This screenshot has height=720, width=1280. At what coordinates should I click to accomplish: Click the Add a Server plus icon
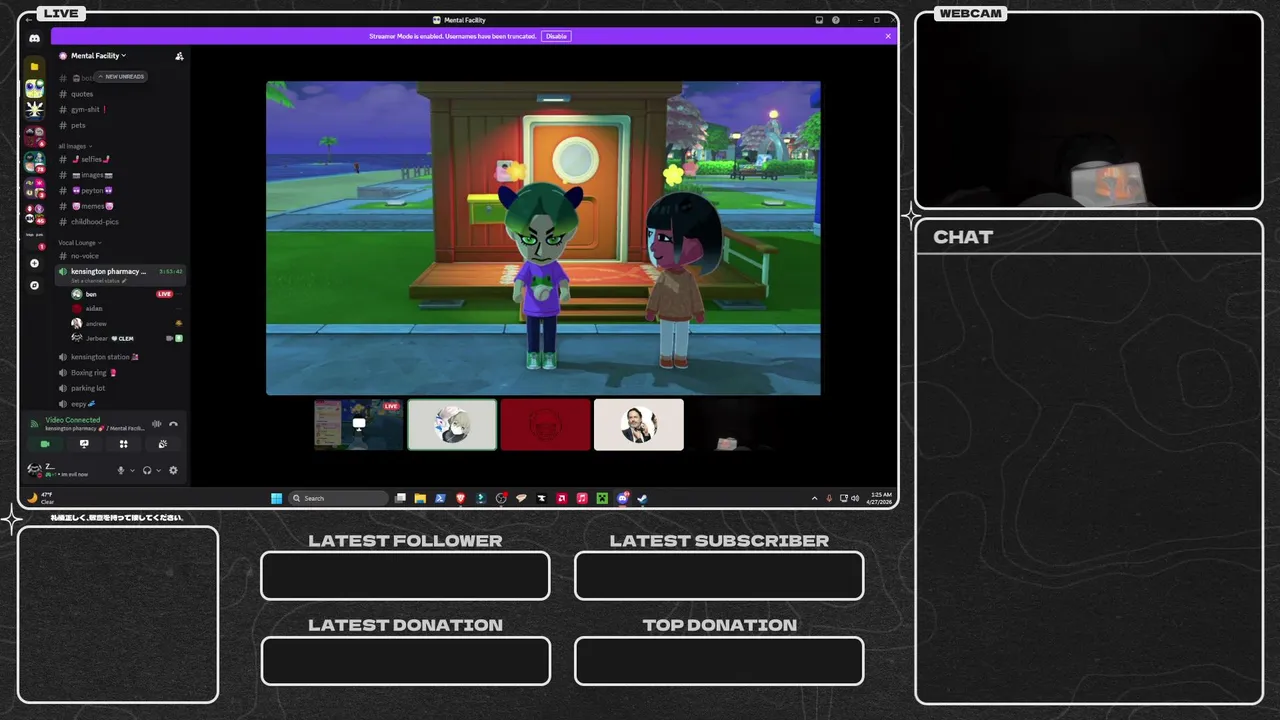34,263
